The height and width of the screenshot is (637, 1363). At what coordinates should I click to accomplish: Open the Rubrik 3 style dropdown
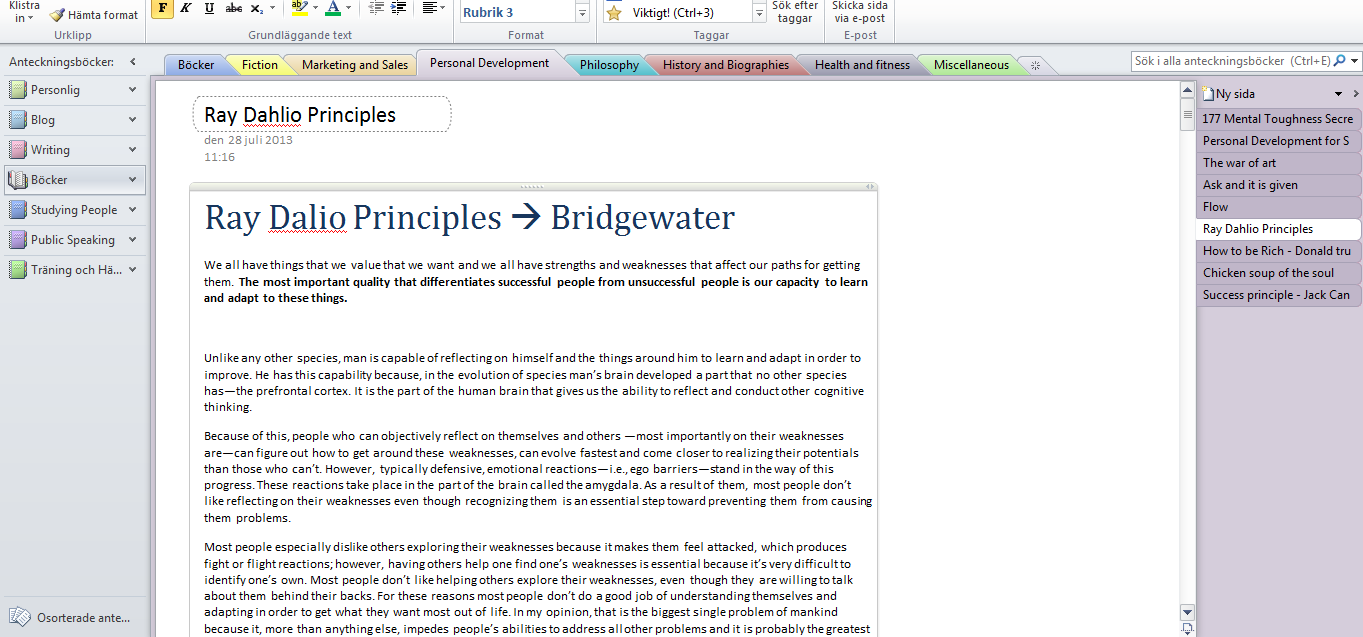582,12
